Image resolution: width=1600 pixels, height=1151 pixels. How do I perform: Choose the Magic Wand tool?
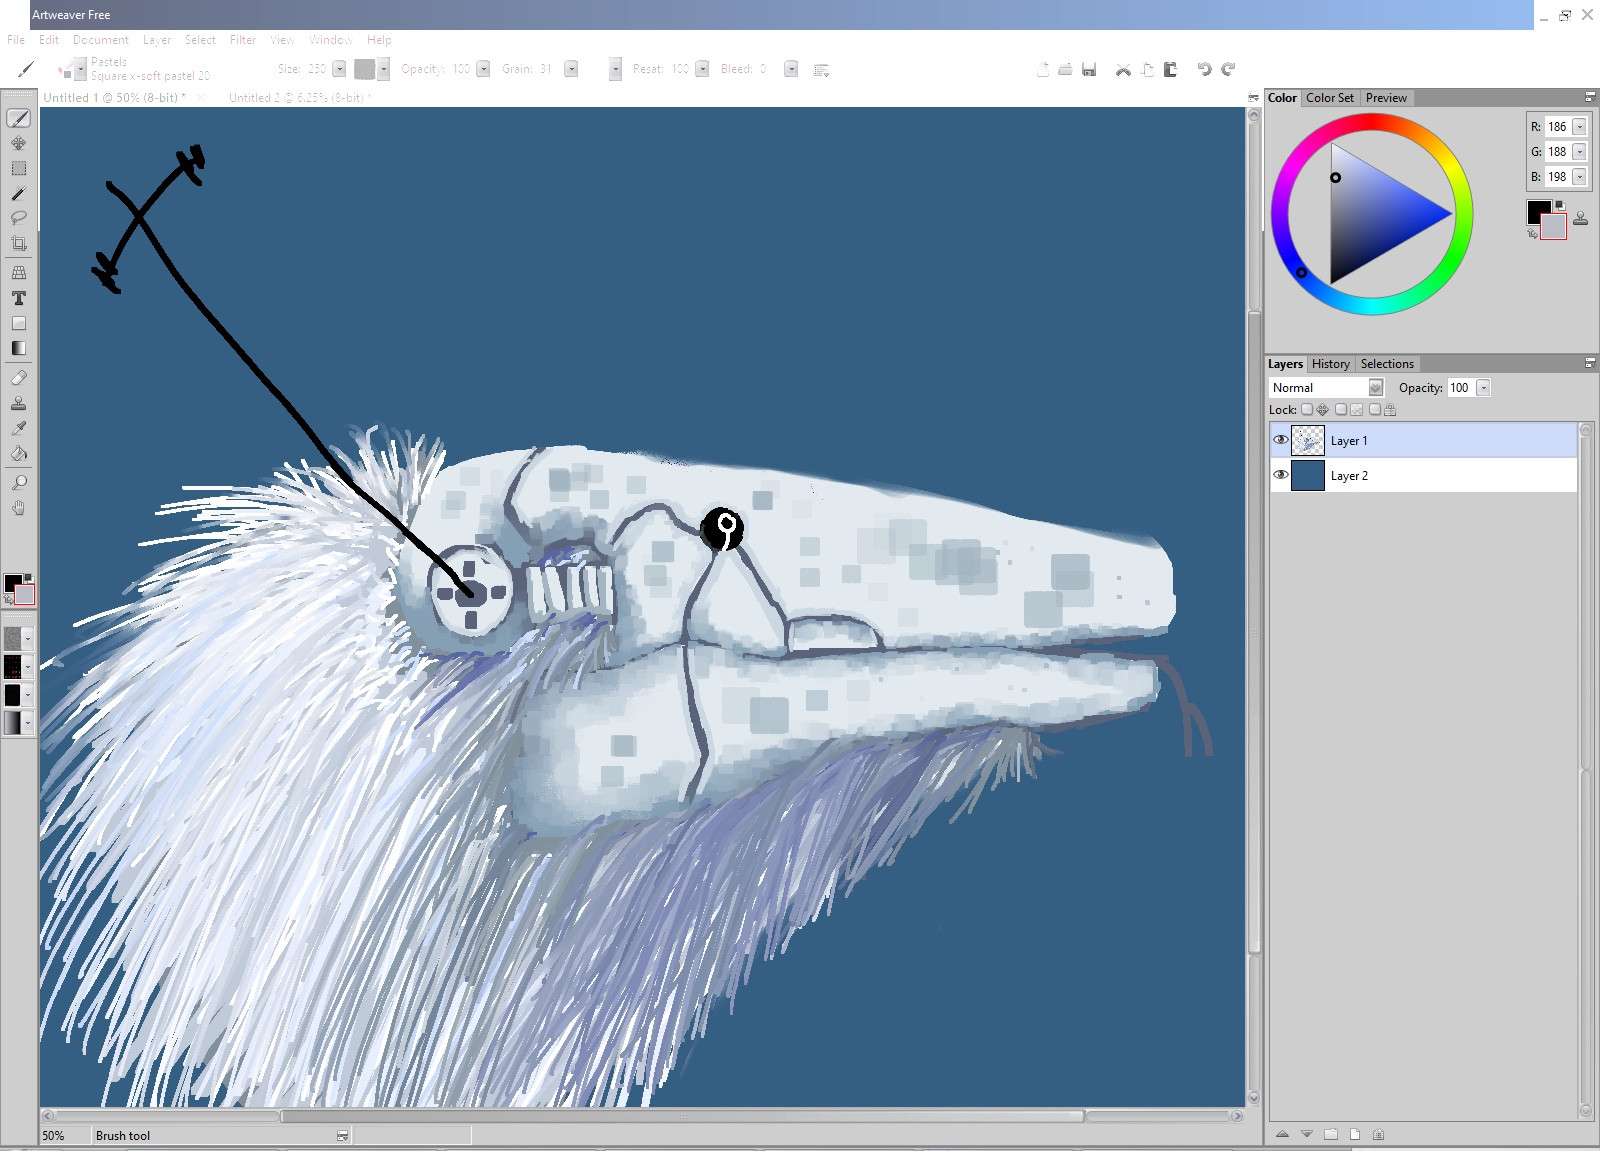(x=18, y=193)
